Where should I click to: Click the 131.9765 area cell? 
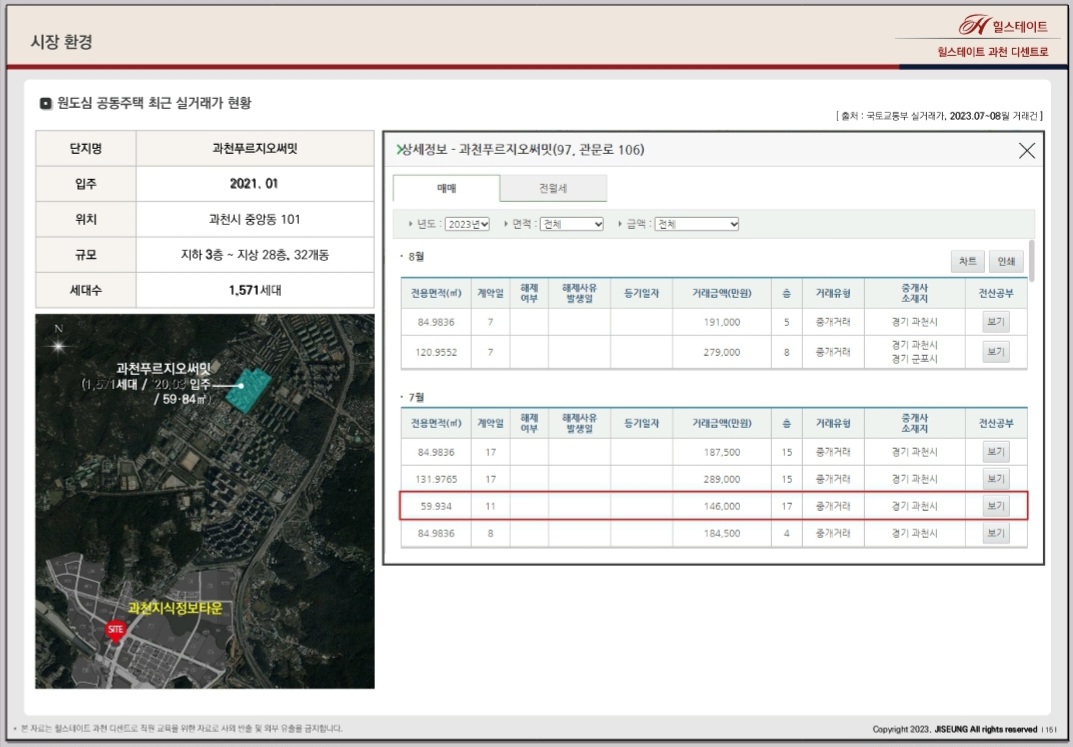coord(436,479)
